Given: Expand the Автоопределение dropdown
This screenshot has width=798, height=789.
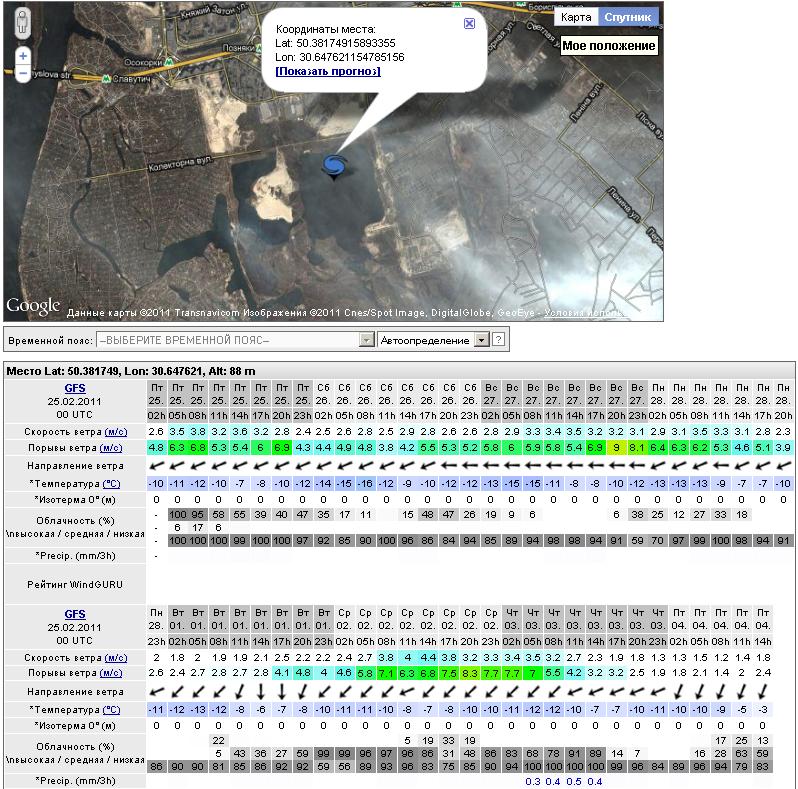Looking at the screenshot, I should [x=482, y=340].
